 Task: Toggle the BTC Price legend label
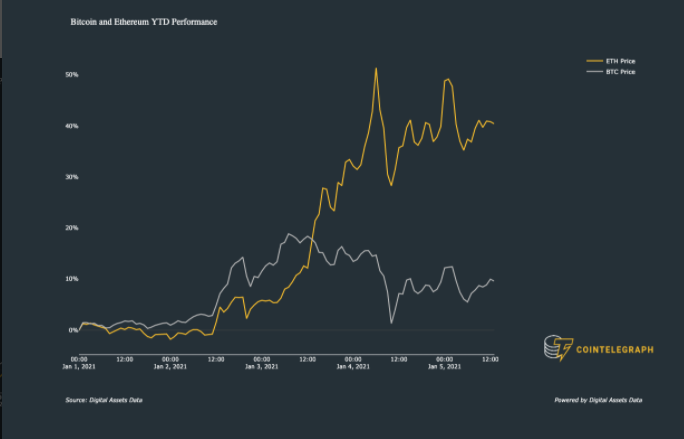tap(620, 72)
